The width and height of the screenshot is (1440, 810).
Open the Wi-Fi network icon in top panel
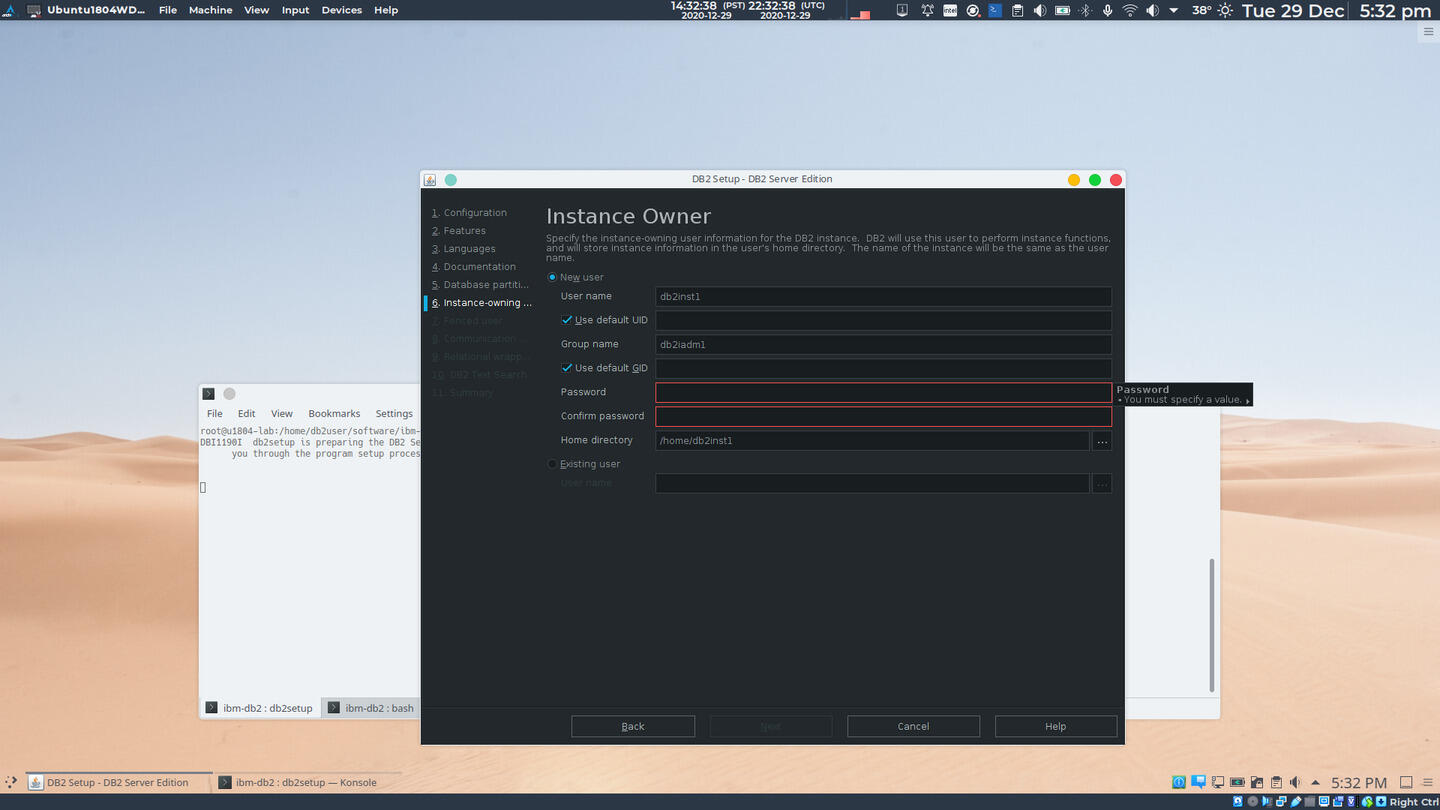(1130, 10)
